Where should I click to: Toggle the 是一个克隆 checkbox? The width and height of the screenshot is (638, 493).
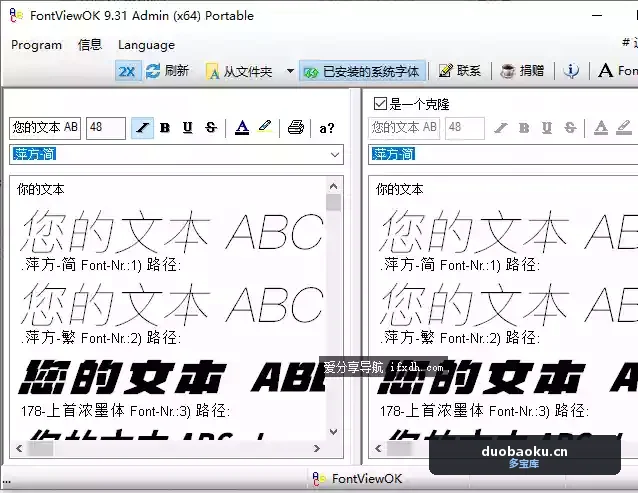click(380, 103)
